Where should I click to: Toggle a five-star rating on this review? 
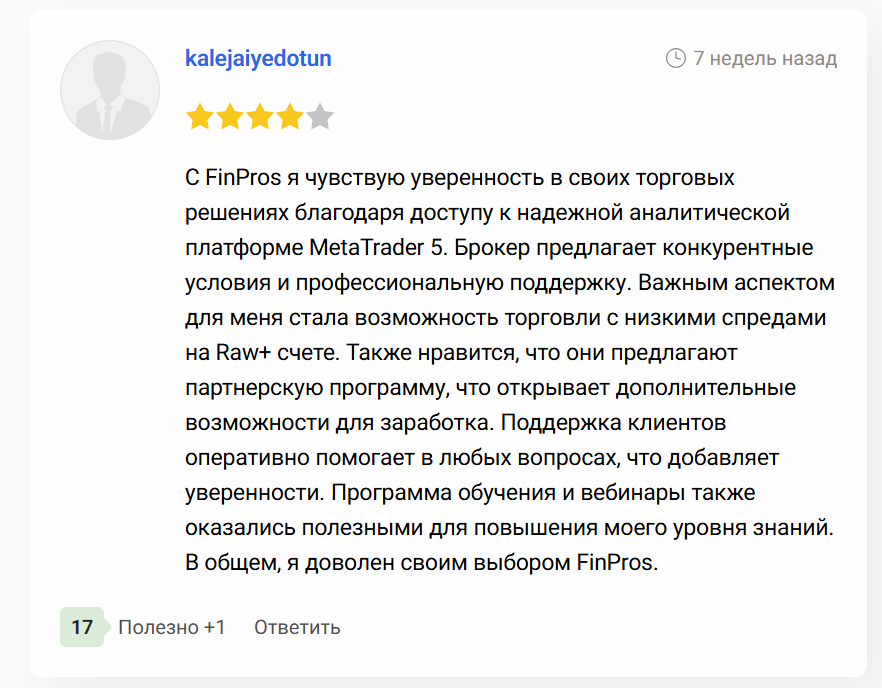point(321,116)
